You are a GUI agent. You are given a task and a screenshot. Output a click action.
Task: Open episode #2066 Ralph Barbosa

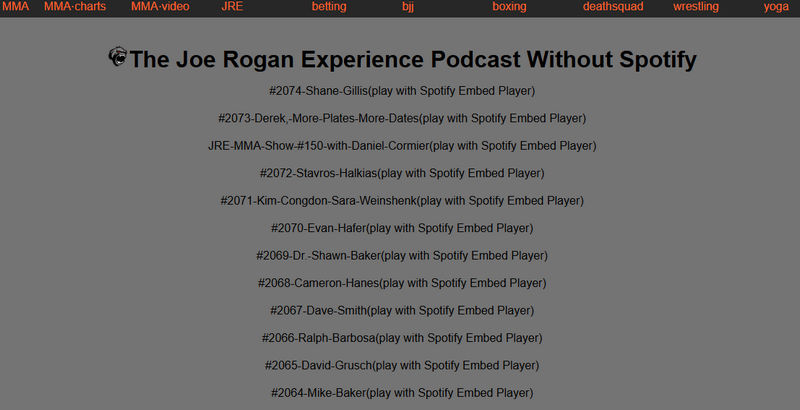402,339
